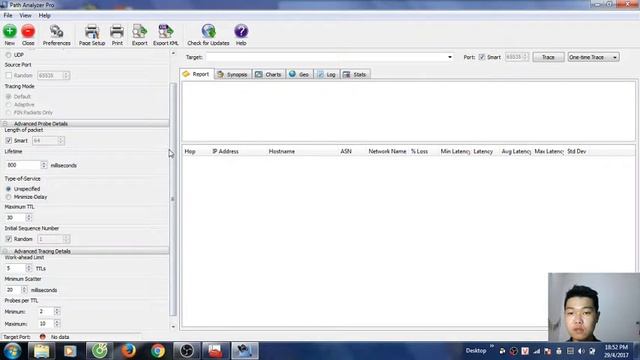Switch to the Log tab

[x=327, y=74]
